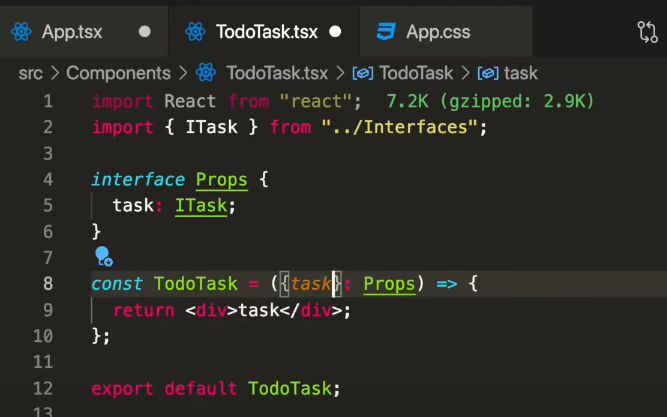
Task: Switch to the App.tsx tab
Action: click(x=83, y=31)
